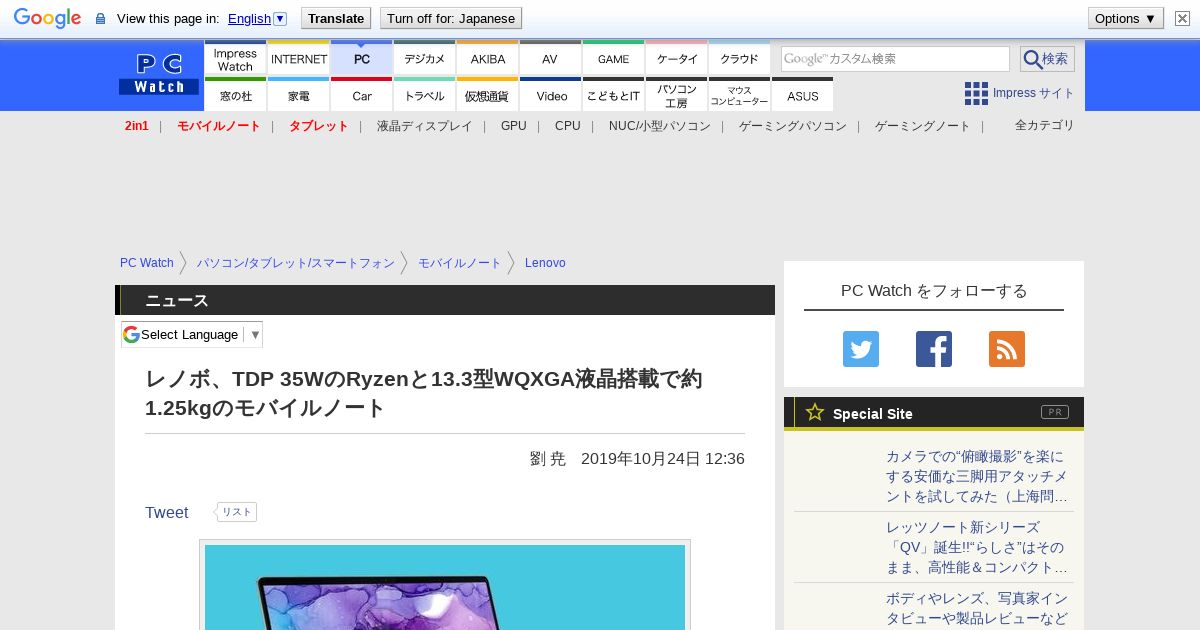Go to the タブレット category
Screen dimensions: 1200x630
point(318,126)
